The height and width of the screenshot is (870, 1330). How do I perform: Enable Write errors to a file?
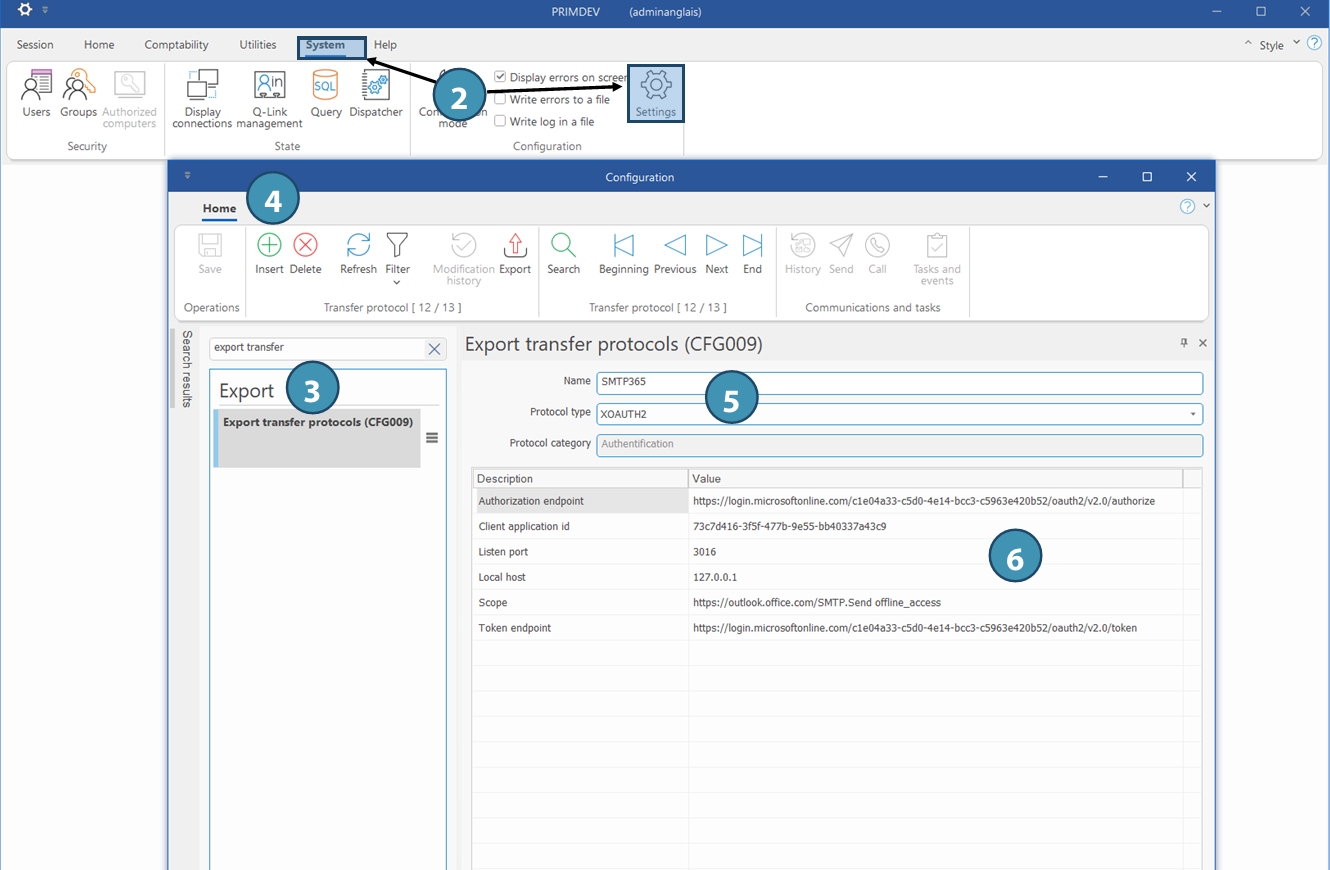[x=501, y=99]
